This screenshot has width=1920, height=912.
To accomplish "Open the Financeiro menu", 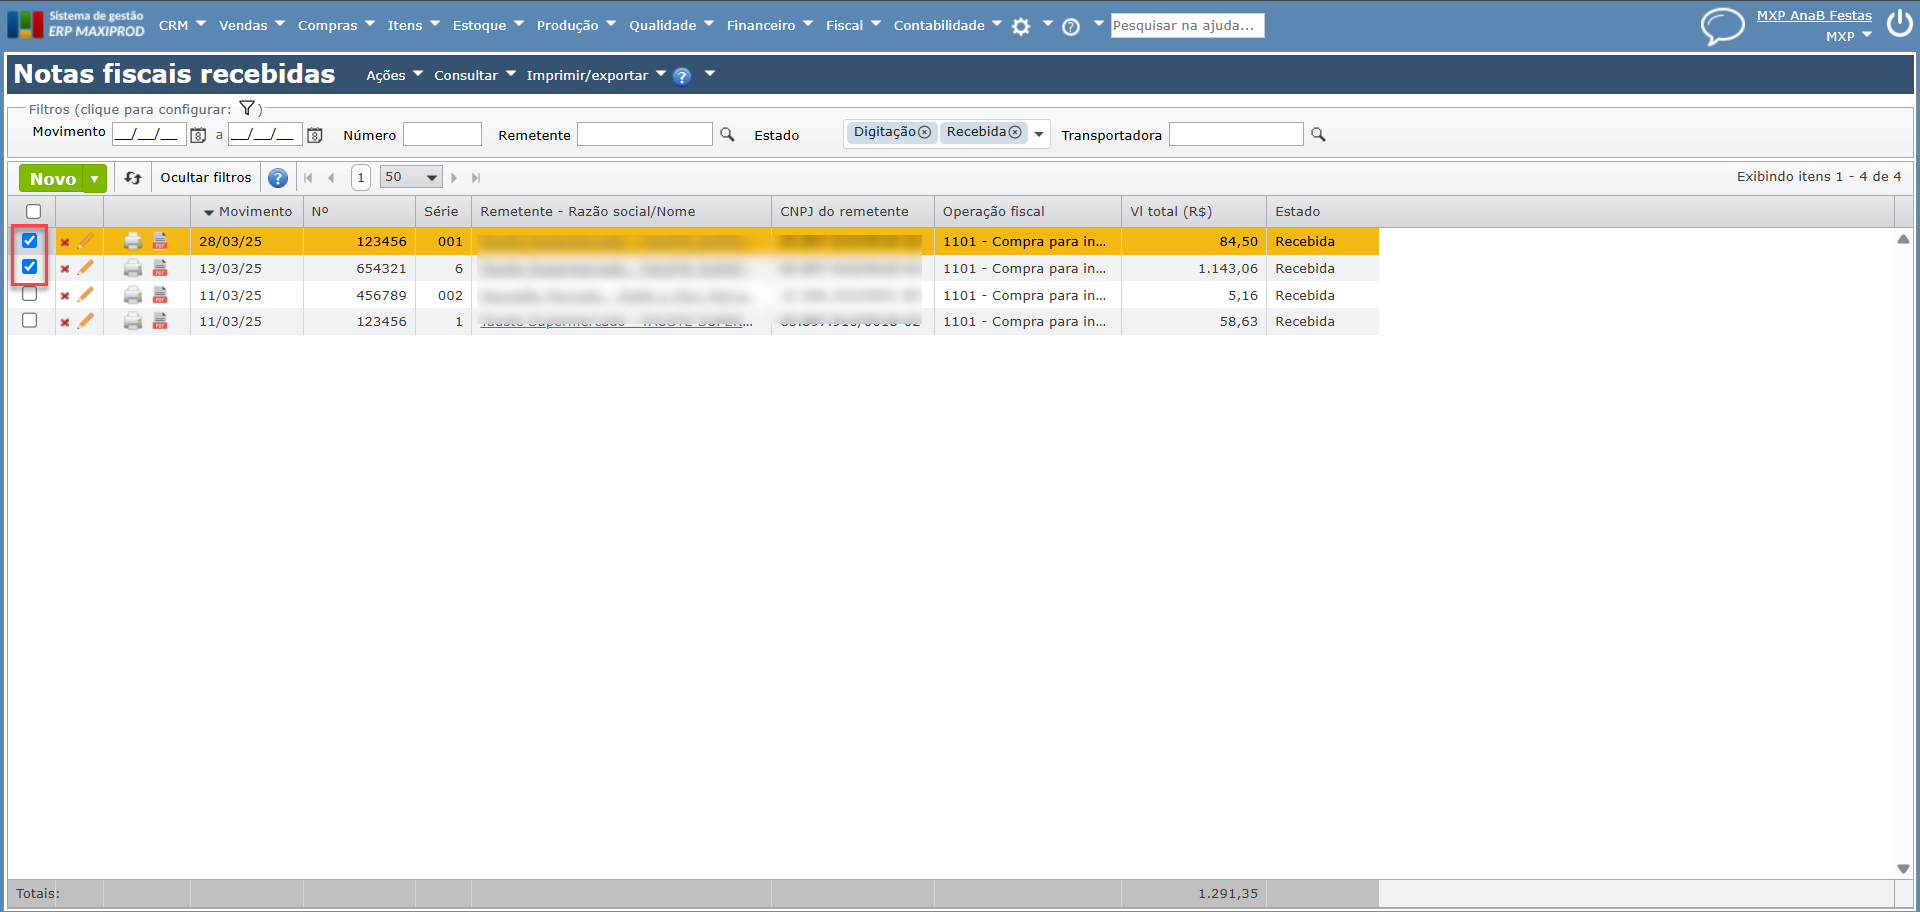I will click(x=770, y=25).
